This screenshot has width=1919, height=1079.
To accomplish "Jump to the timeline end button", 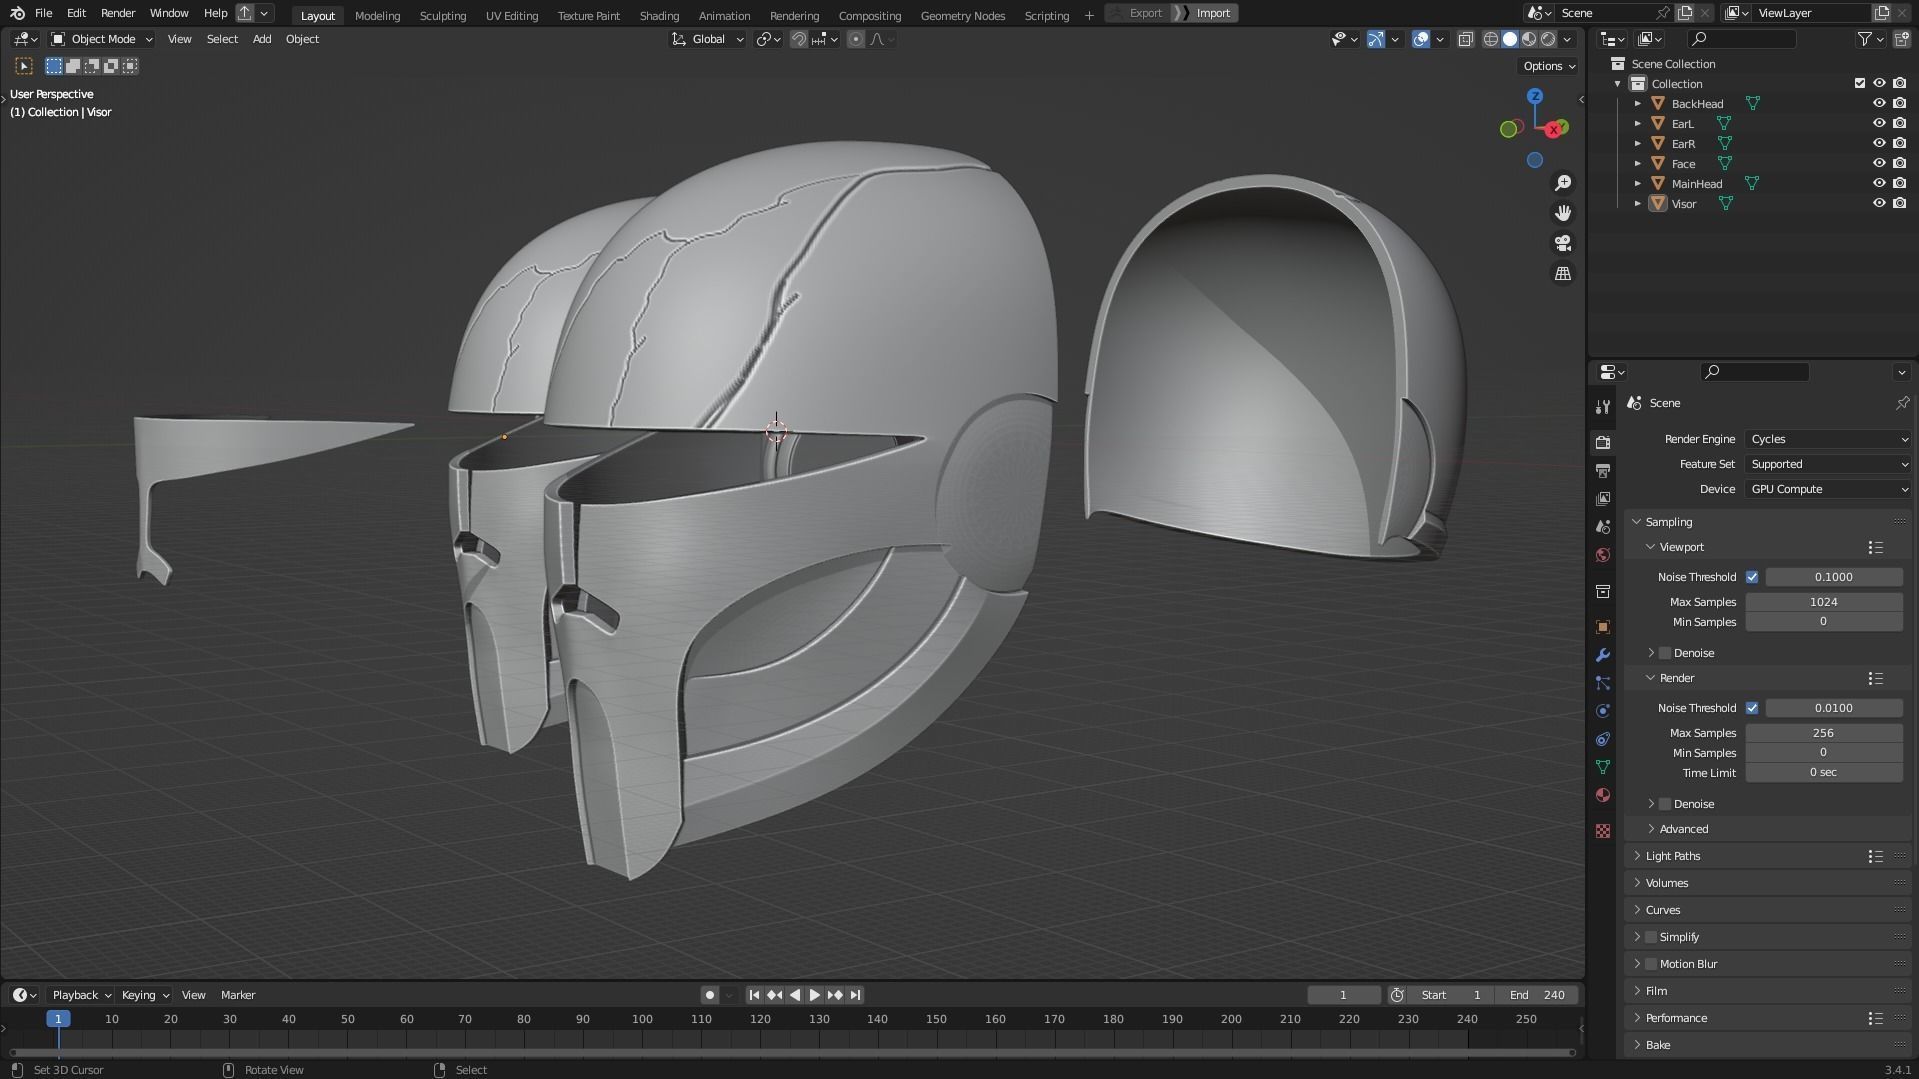I will (x=855, y=995).
